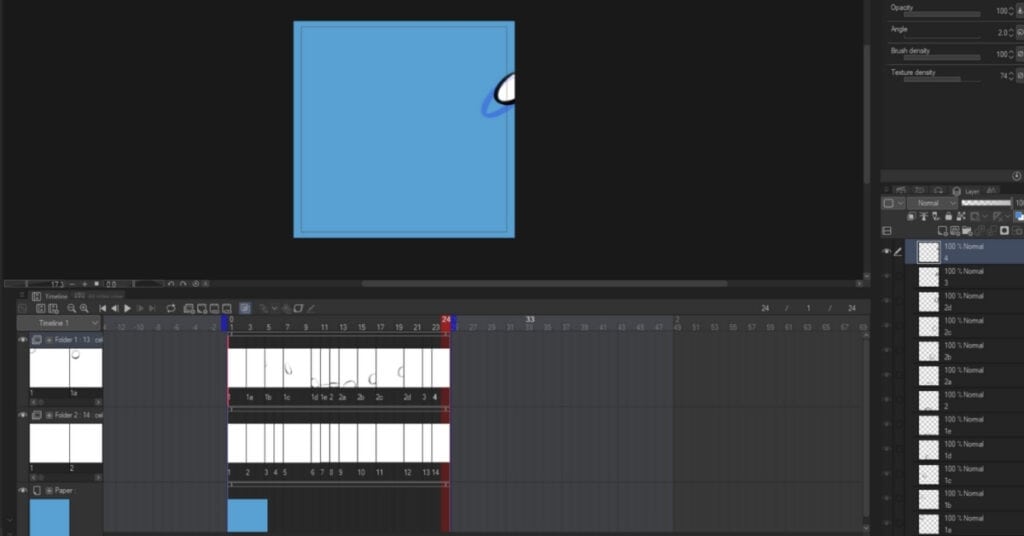Click the blue Paper track thumbnail
Viewport: 1024px width, 536px height.
50,517
